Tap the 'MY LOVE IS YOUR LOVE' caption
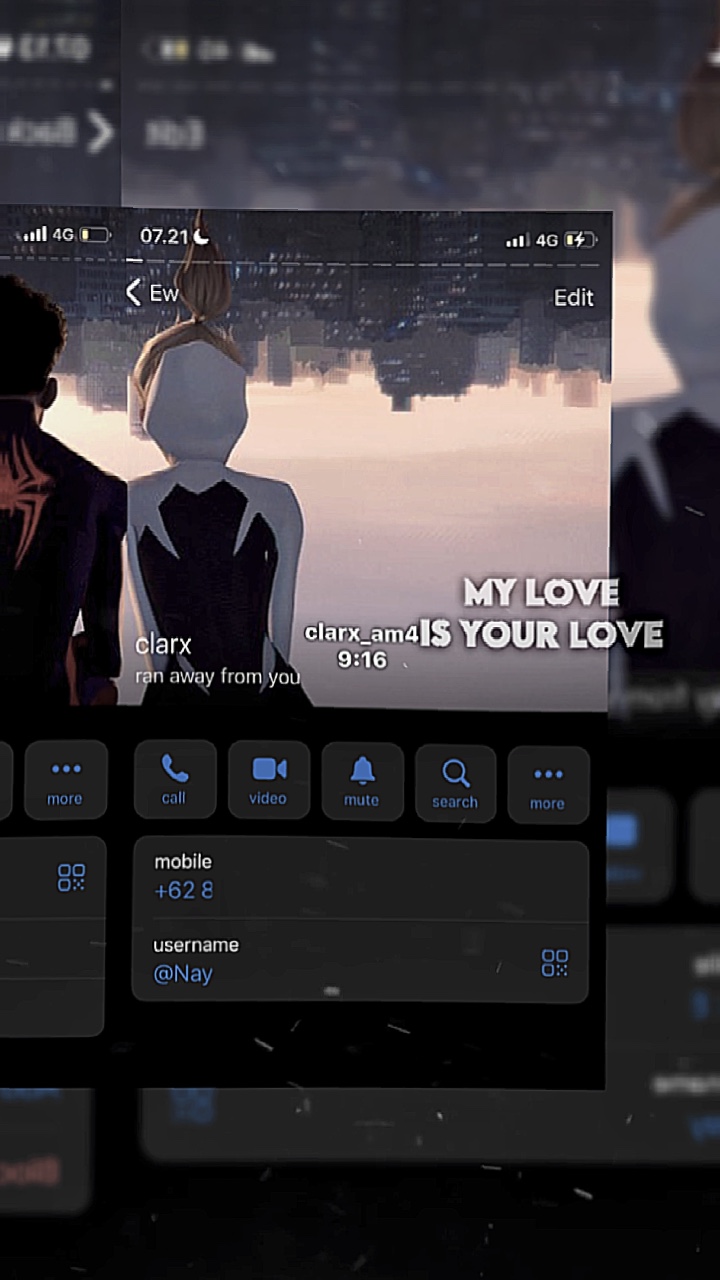The height and width of the screenshot is (1280, 720). pos(541,613)
